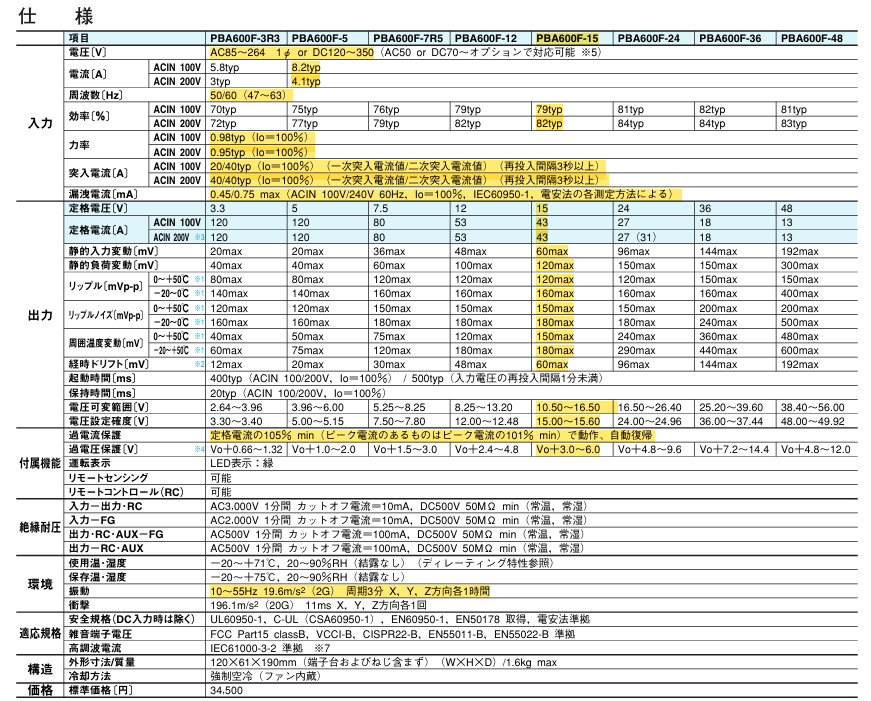Click the Vo+0.66~1.32 overvoltage value

[x=246, y=449]
